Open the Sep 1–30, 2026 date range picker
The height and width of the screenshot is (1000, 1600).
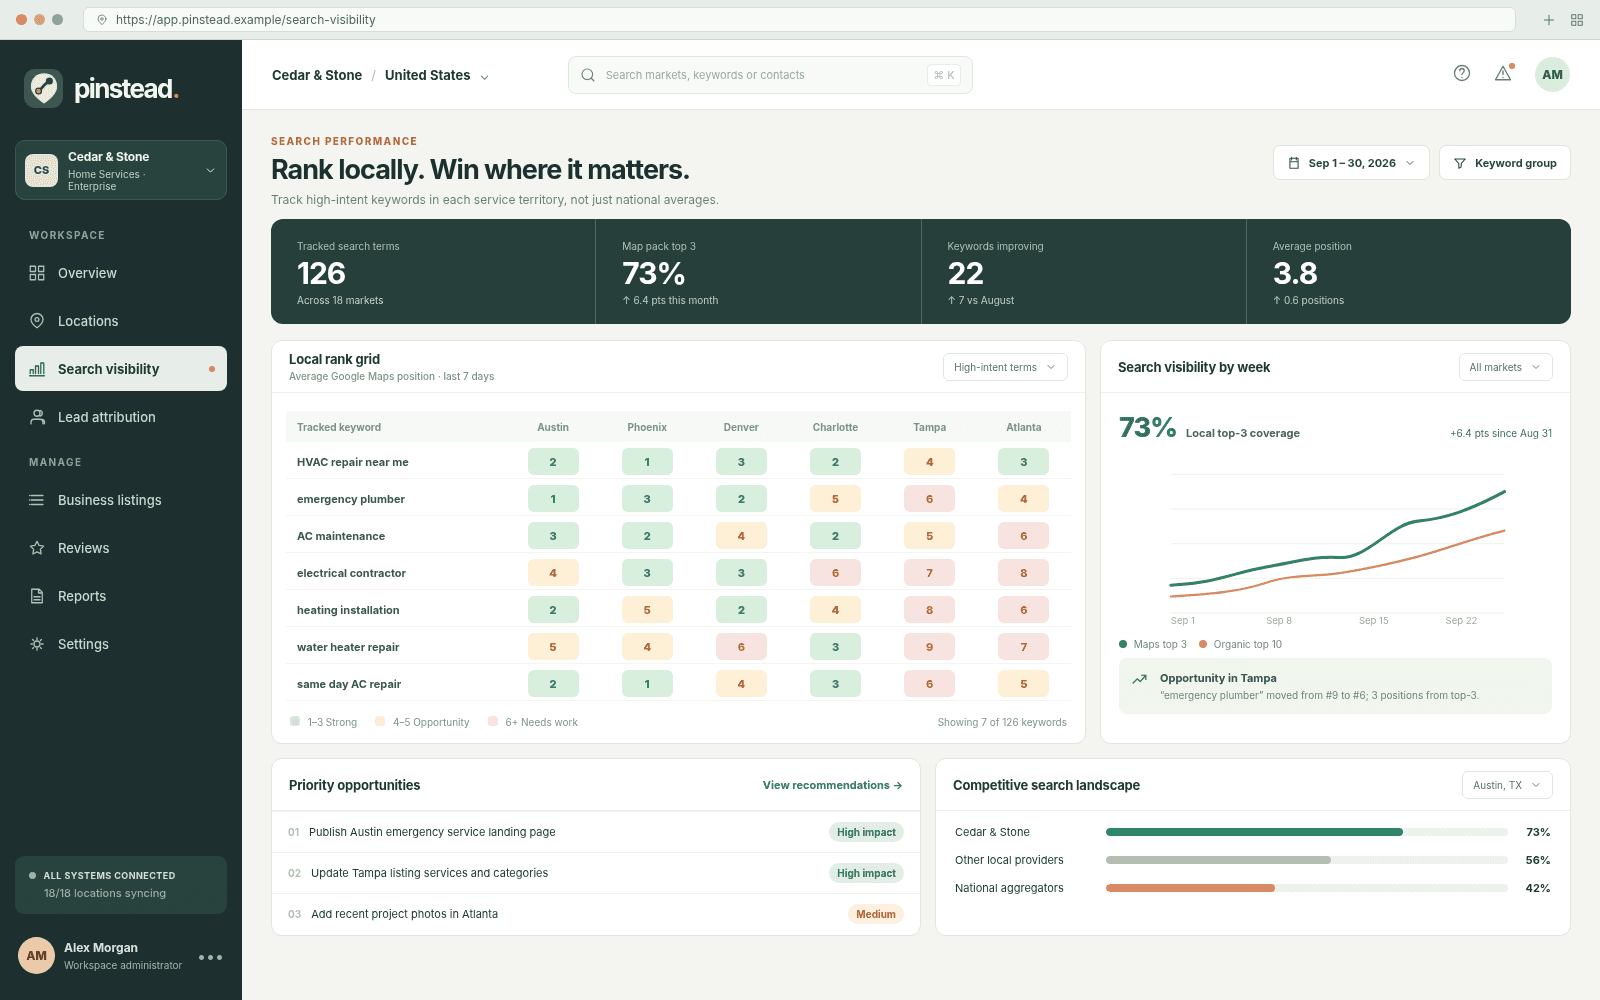pyautogui.click(x=1352, y=163)
